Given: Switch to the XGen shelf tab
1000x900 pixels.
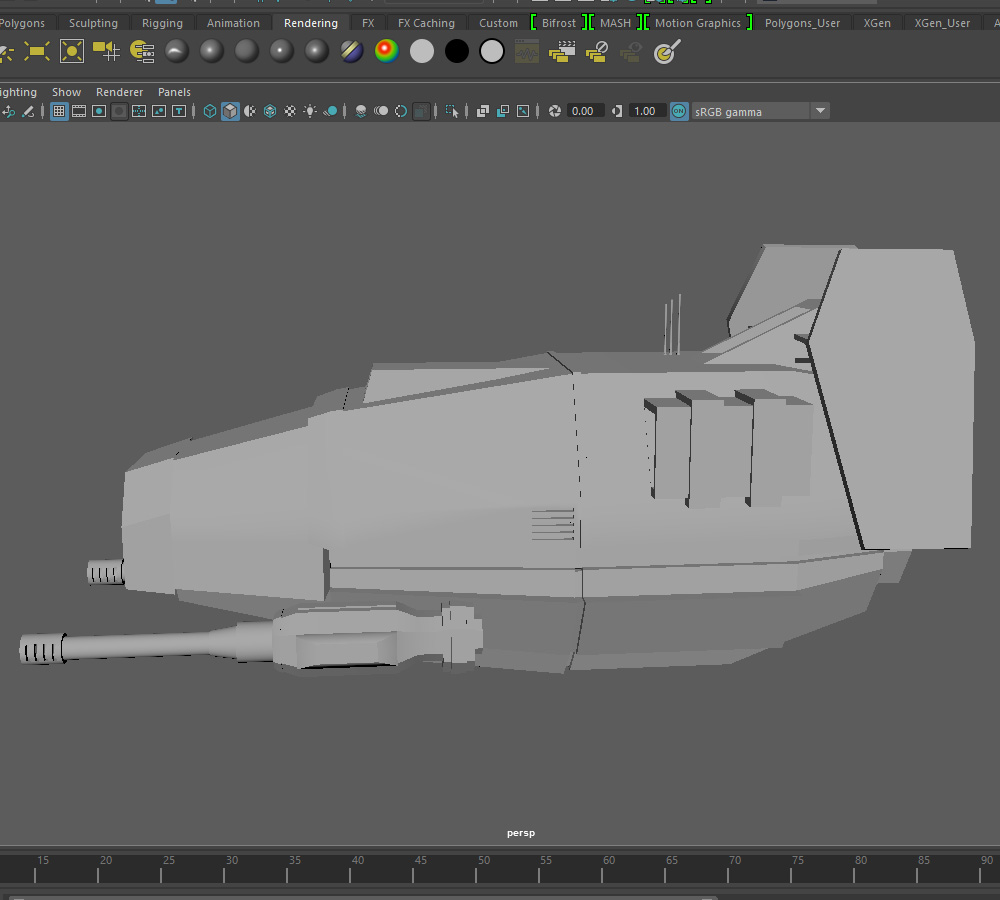Looking at the screenshot, I should coord(877,23).
